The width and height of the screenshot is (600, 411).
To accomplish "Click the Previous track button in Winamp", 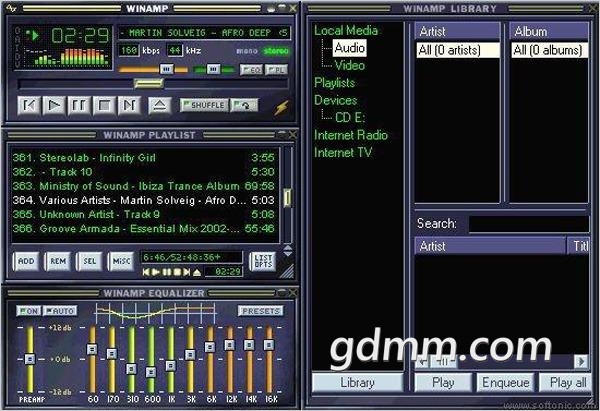I will [29, 105].
